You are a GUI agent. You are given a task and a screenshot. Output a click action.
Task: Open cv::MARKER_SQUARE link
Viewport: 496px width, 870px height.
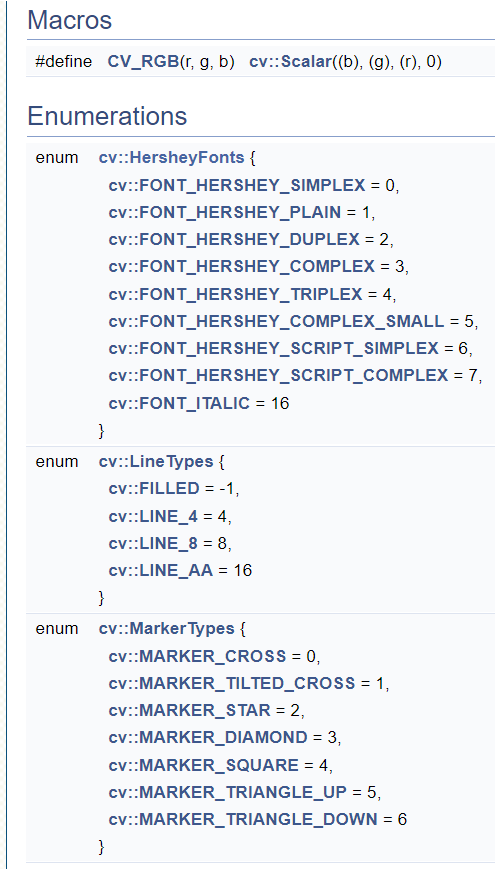click(x=204, y=765)
